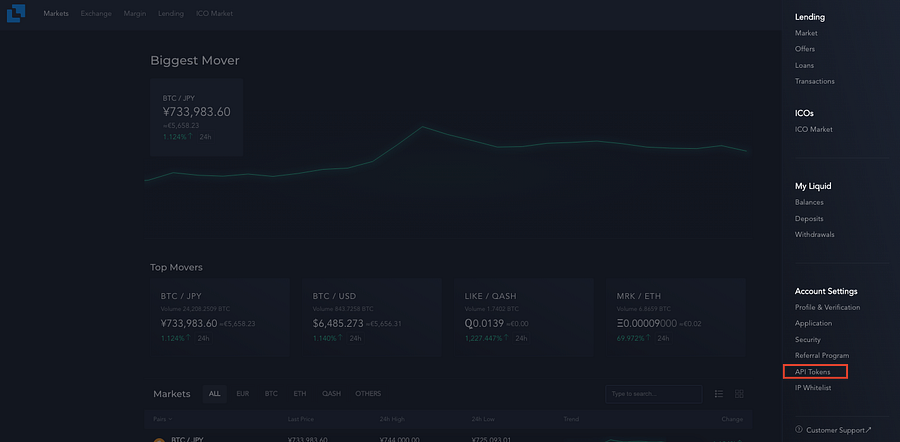
Task: Expand the Pairs column sort arrow
Action: pyautogui.click(x=170, y=420)
